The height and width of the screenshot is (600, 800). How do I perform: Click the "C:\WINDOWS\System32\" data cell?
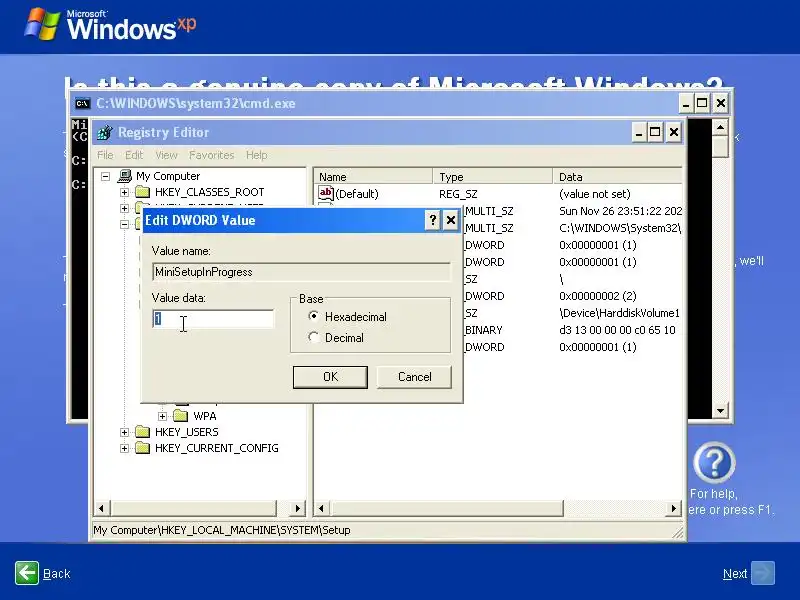coord(620,228)
